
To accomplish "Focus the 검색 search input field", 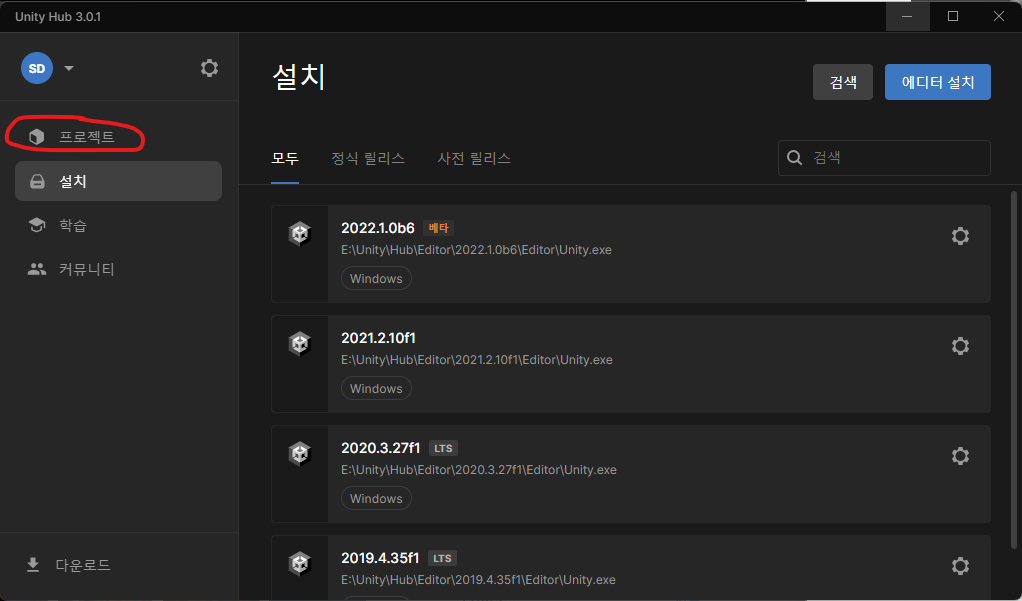I will coord(884,158).
